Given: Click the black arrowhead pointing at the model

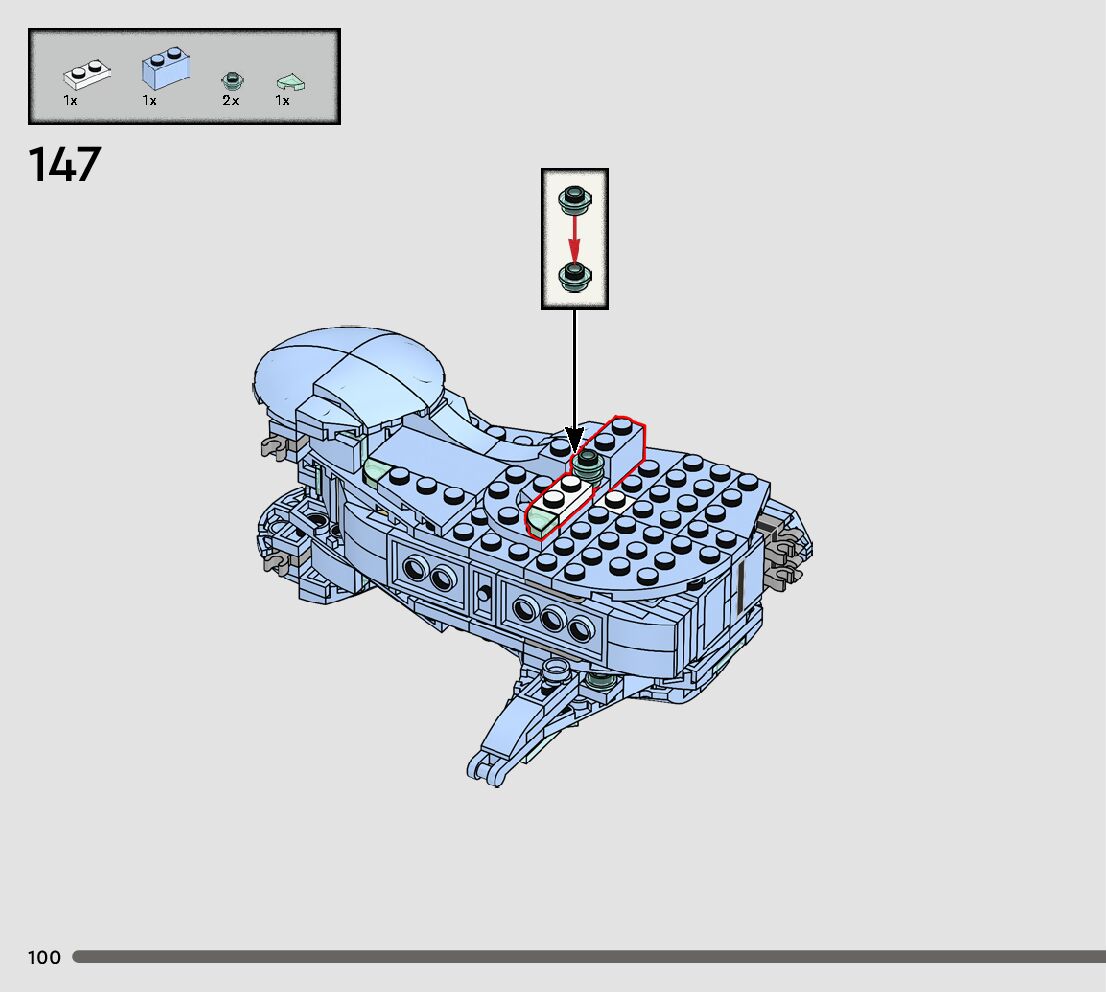Looking at the screenshot, I should (x=575, y=440).
